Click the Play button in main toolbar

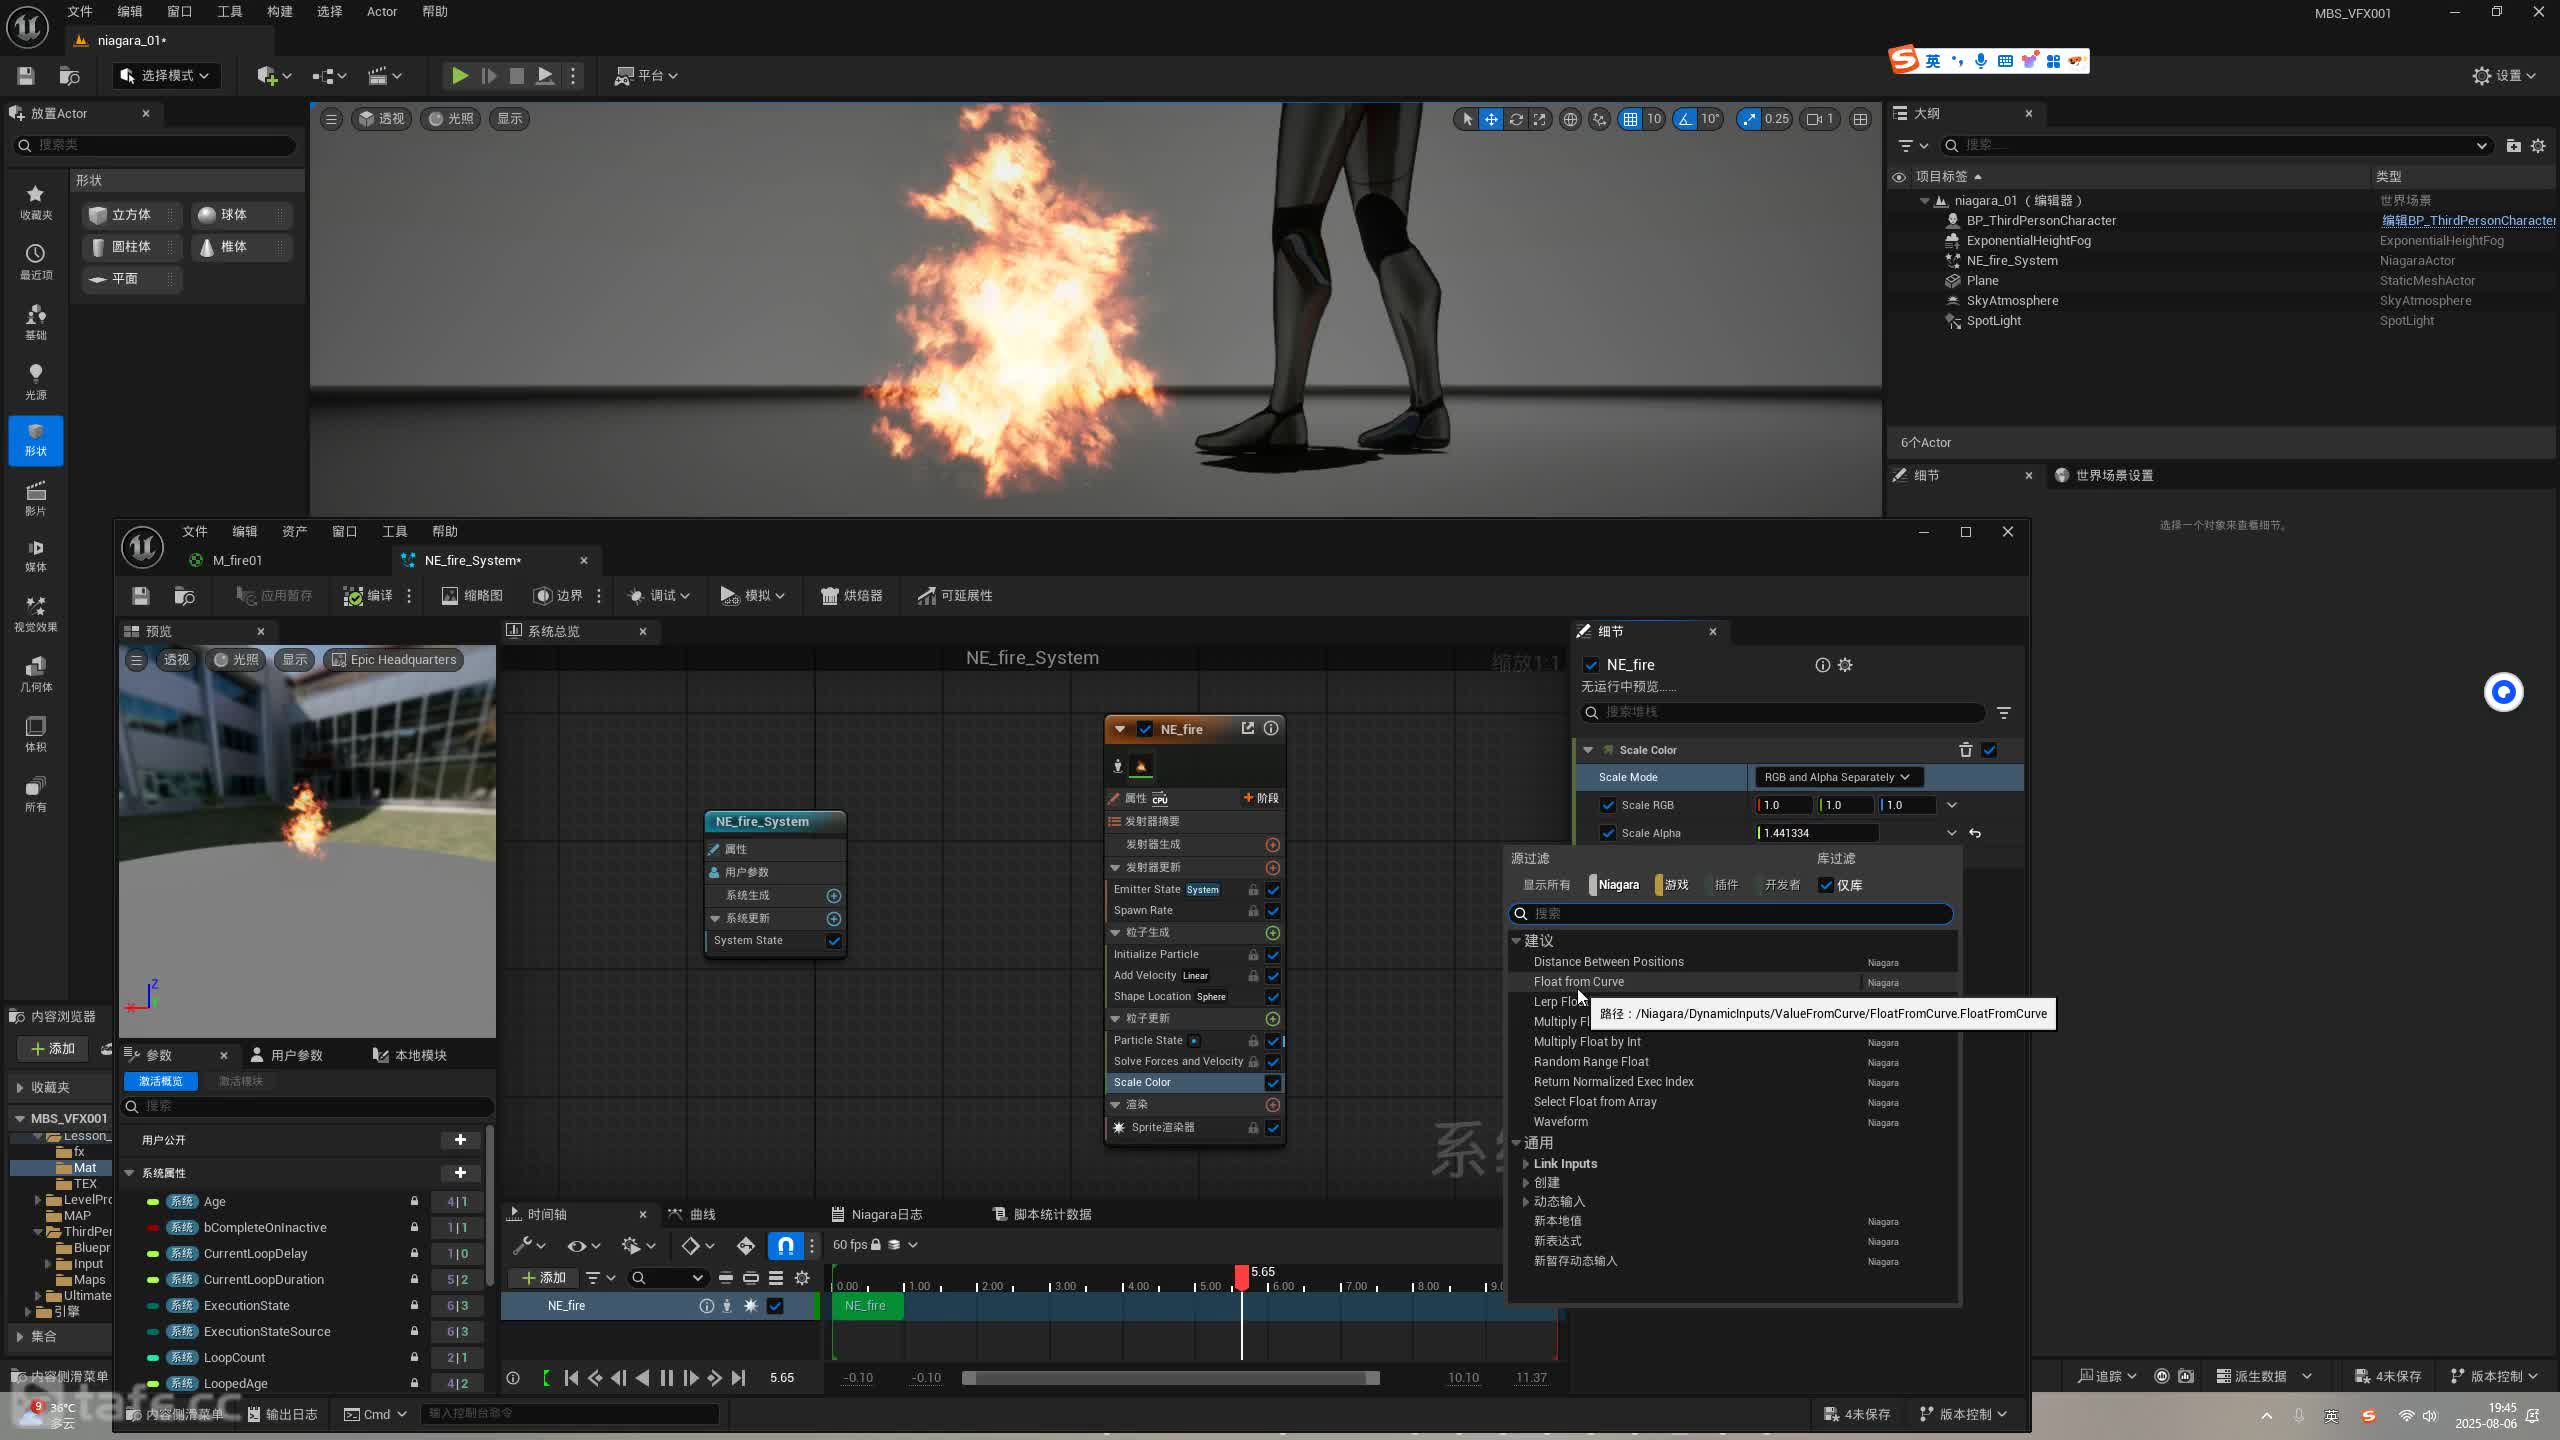(459, 76)
